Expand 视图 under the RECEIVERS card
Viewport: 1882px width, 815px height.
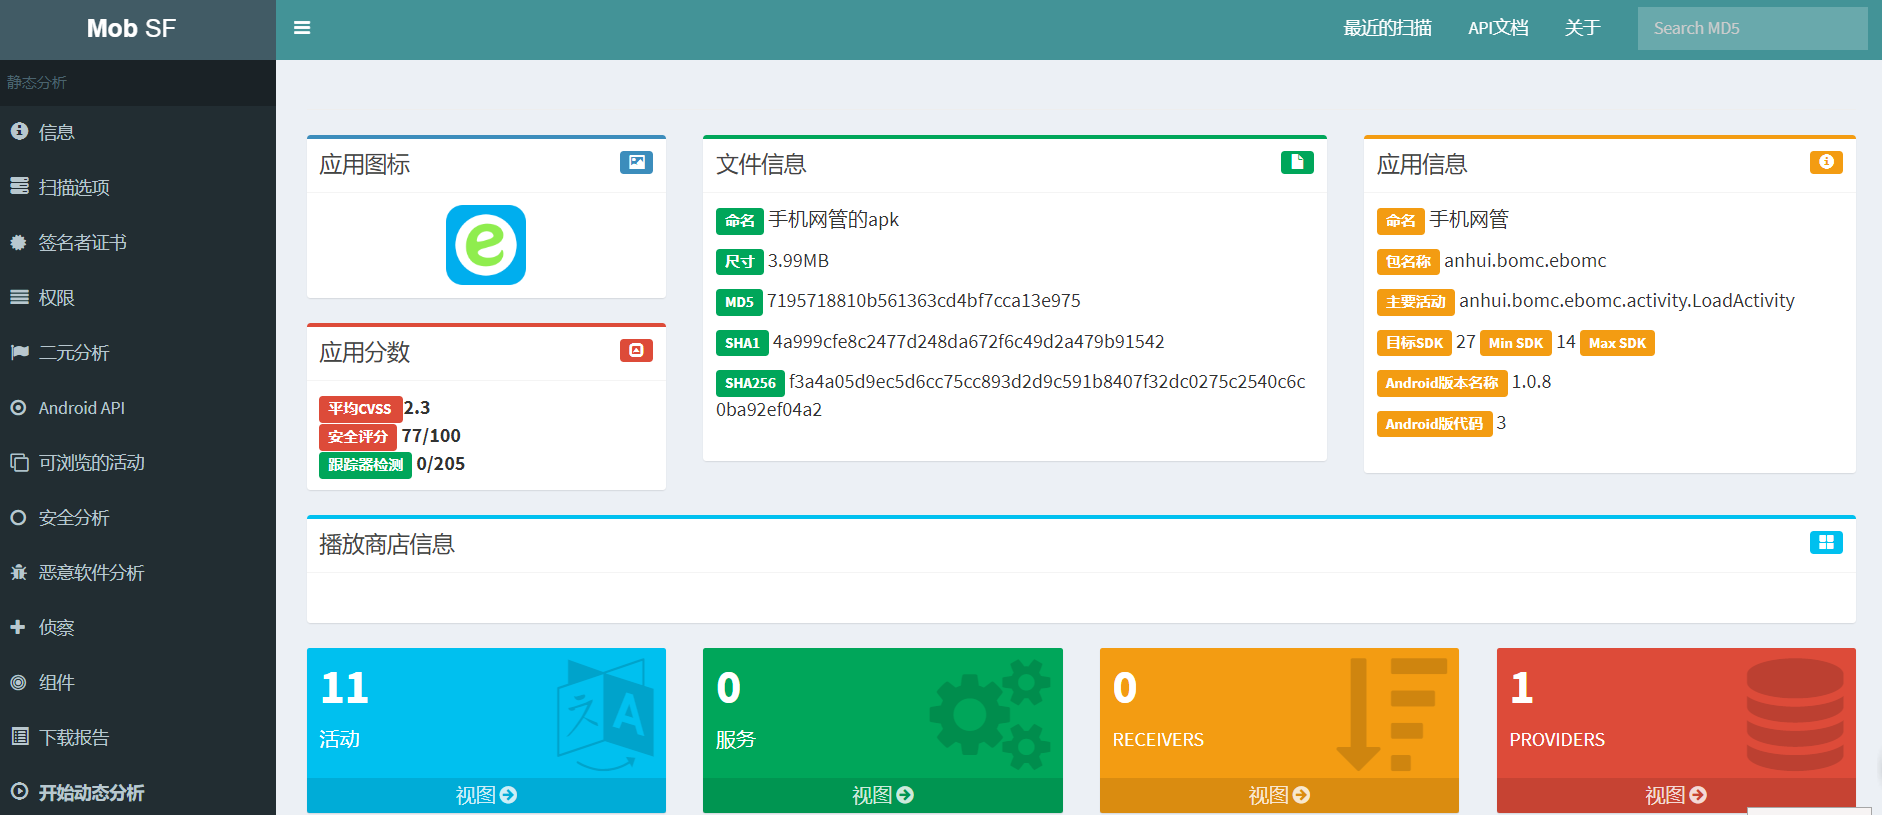1279,795
